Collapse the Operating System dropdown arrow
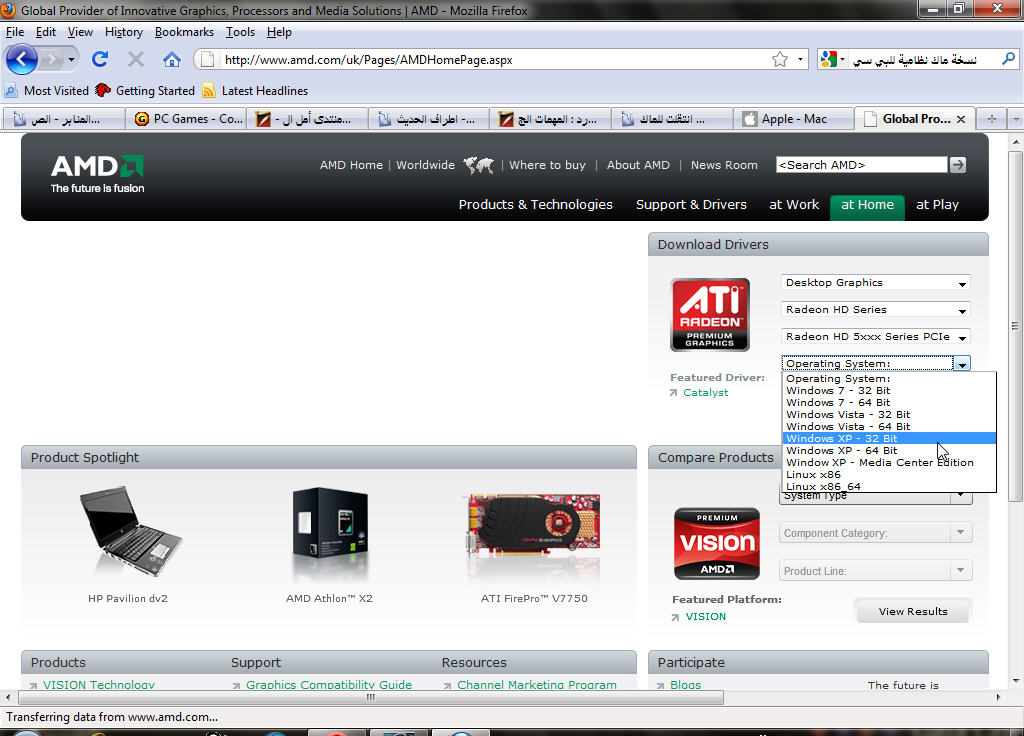 [962, 364]
